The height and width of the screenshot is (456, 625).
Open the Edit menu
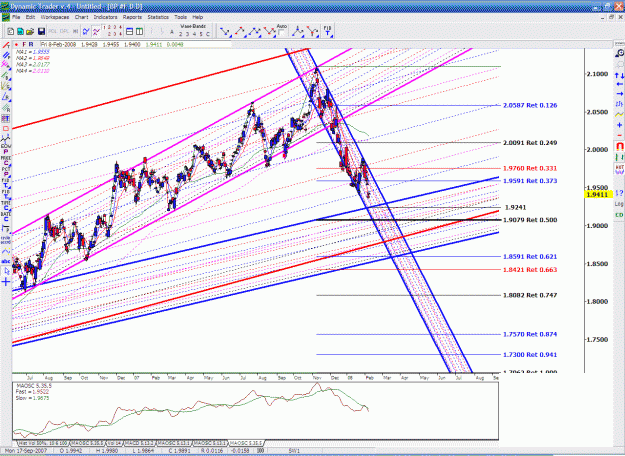pos(30,17)
